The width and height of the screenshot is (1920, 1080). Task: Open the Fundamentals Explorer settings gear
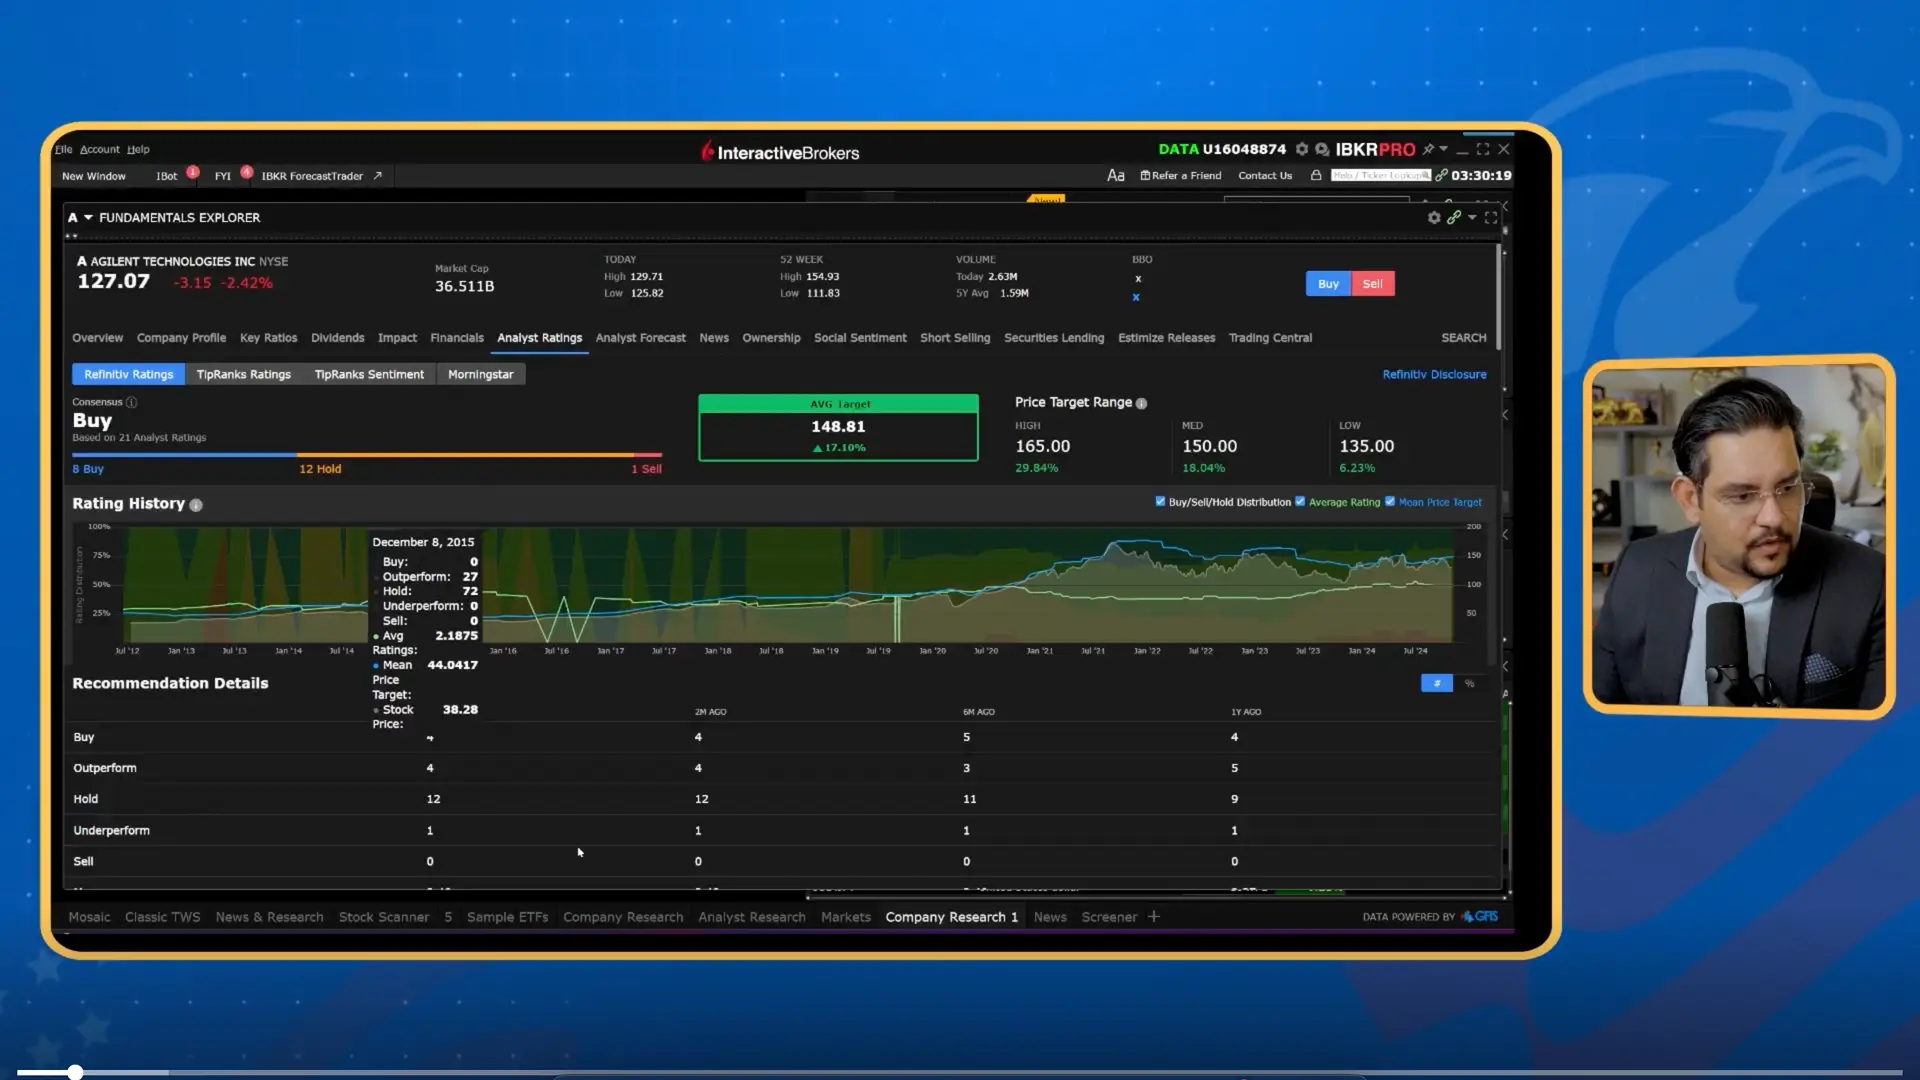pyautogui.click(x=1436, y=217)
